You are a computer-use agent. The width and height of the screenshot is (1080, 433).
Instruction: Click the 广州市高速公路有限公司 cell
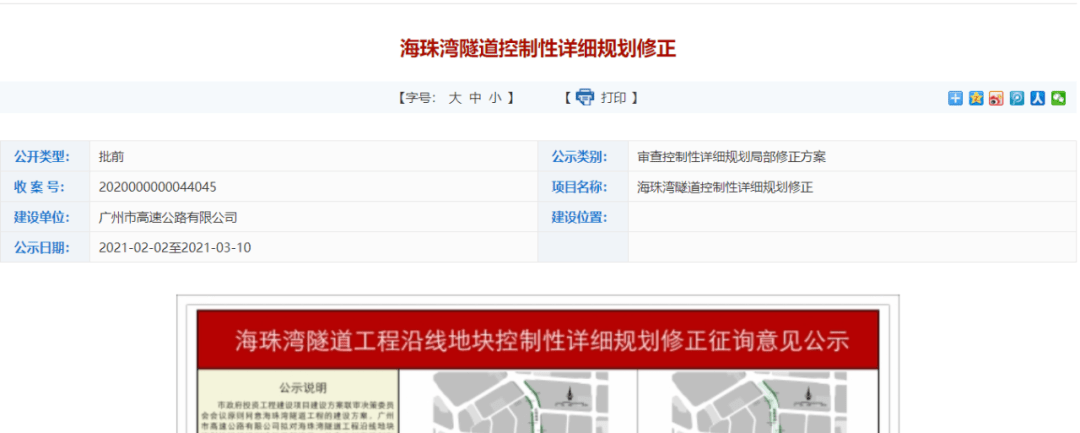click(168, 217)
